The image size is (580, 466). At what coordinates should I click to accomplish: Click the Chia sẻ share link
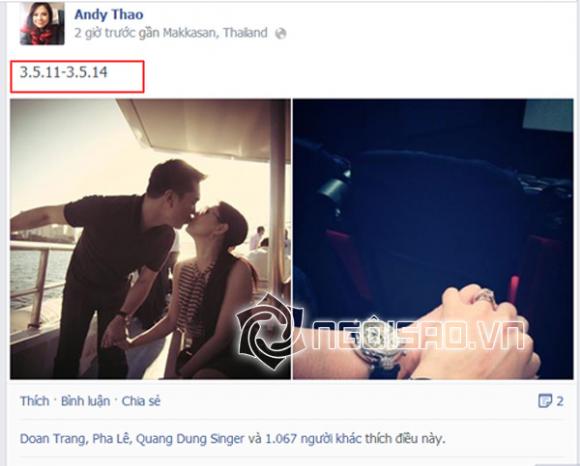(141, 401)
